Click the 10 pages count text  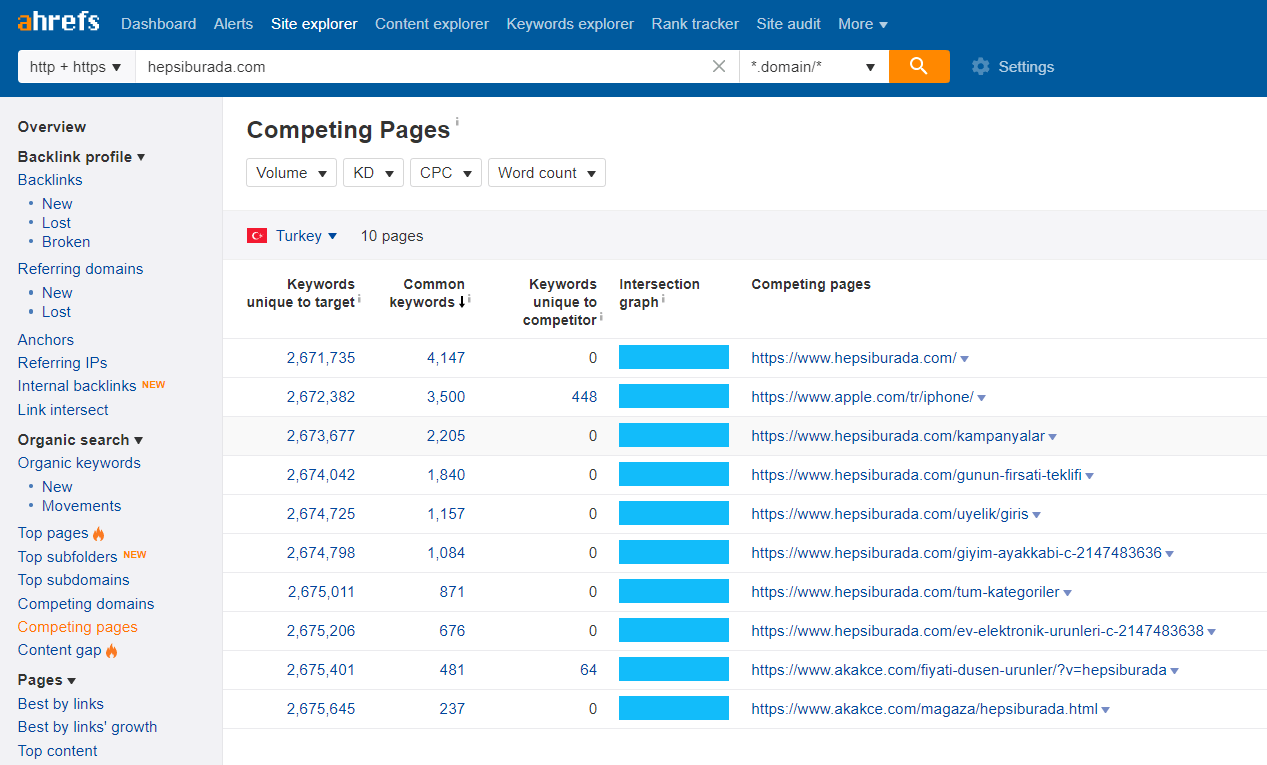392,236
